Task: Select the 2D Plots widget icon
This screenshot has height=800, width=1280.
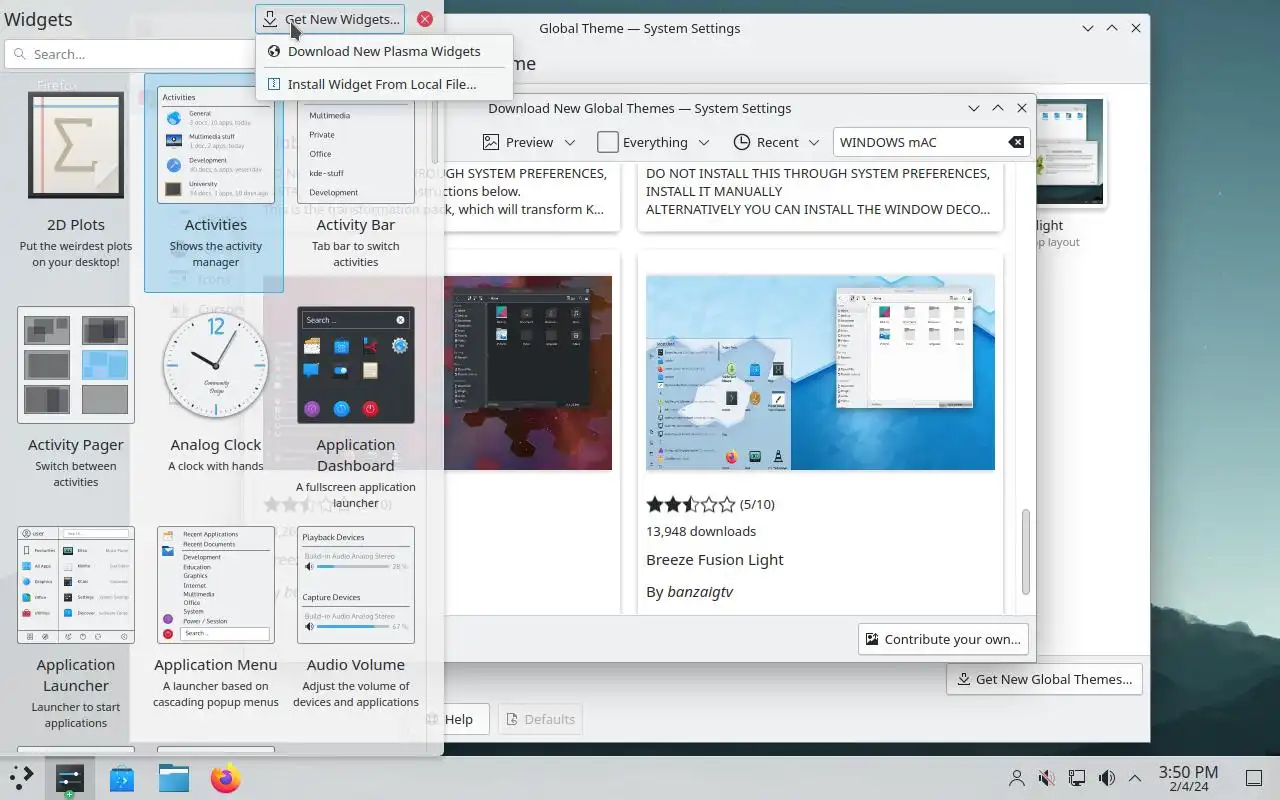Action: tap(76, 146)
